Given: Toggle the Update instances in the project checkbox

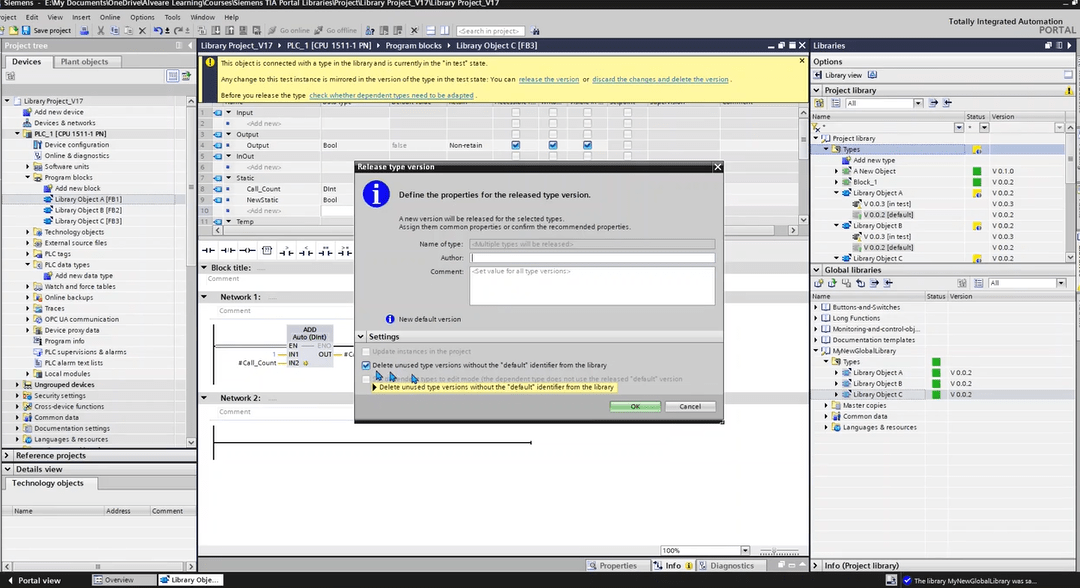Looking at the screenshot, I should click(366, 352).
